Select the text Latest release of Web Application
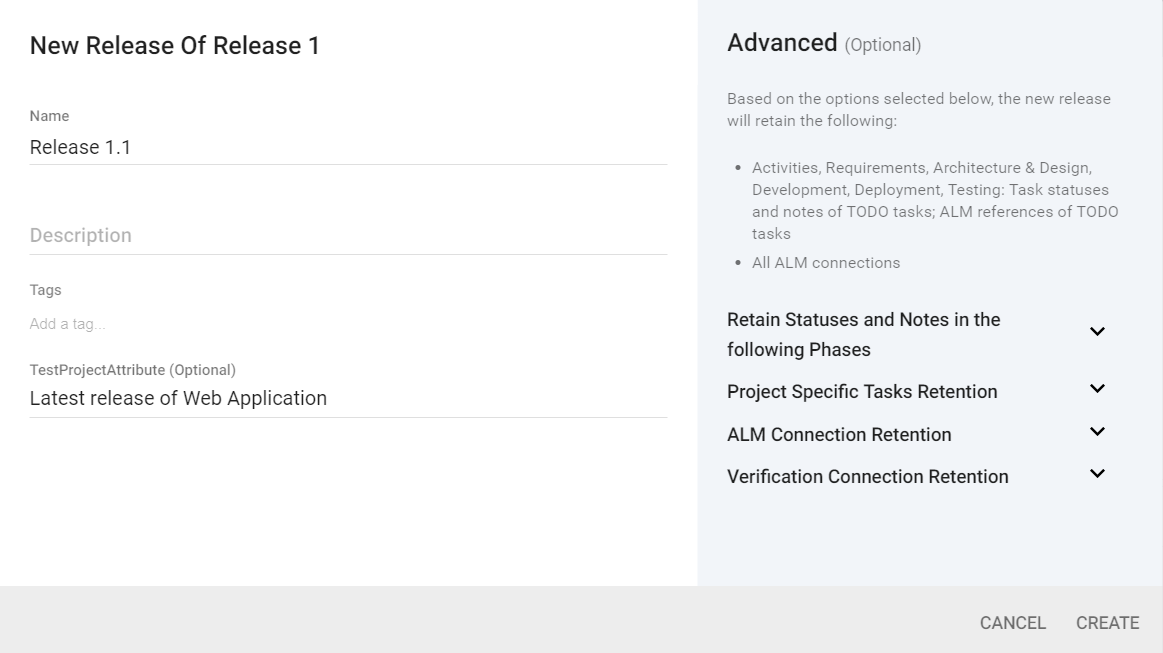Screen dimensions: 1163x653 [x=176, y=398]
